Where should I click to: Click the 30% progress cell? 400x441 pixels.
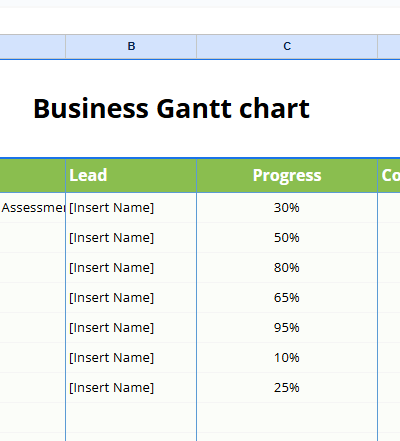287,208
